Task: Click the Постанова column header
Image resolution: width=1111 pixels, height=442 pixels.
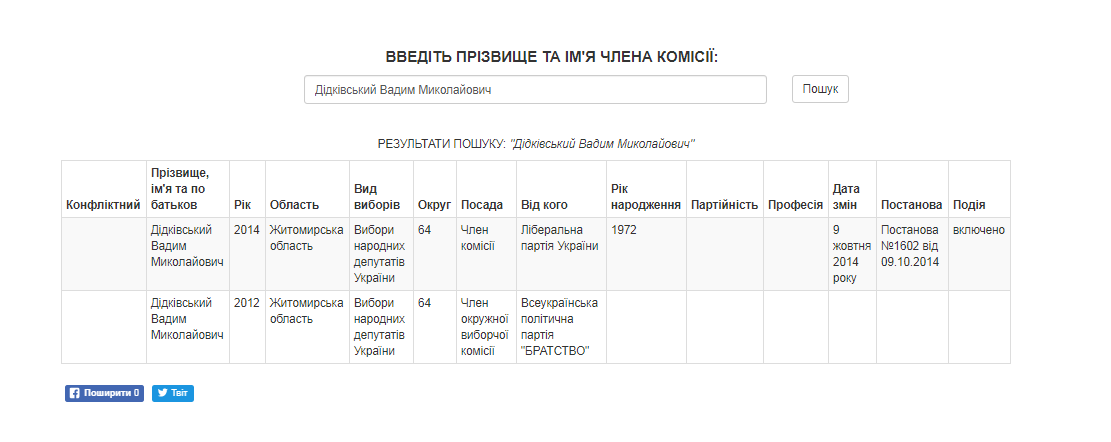Action: point(911,205)
